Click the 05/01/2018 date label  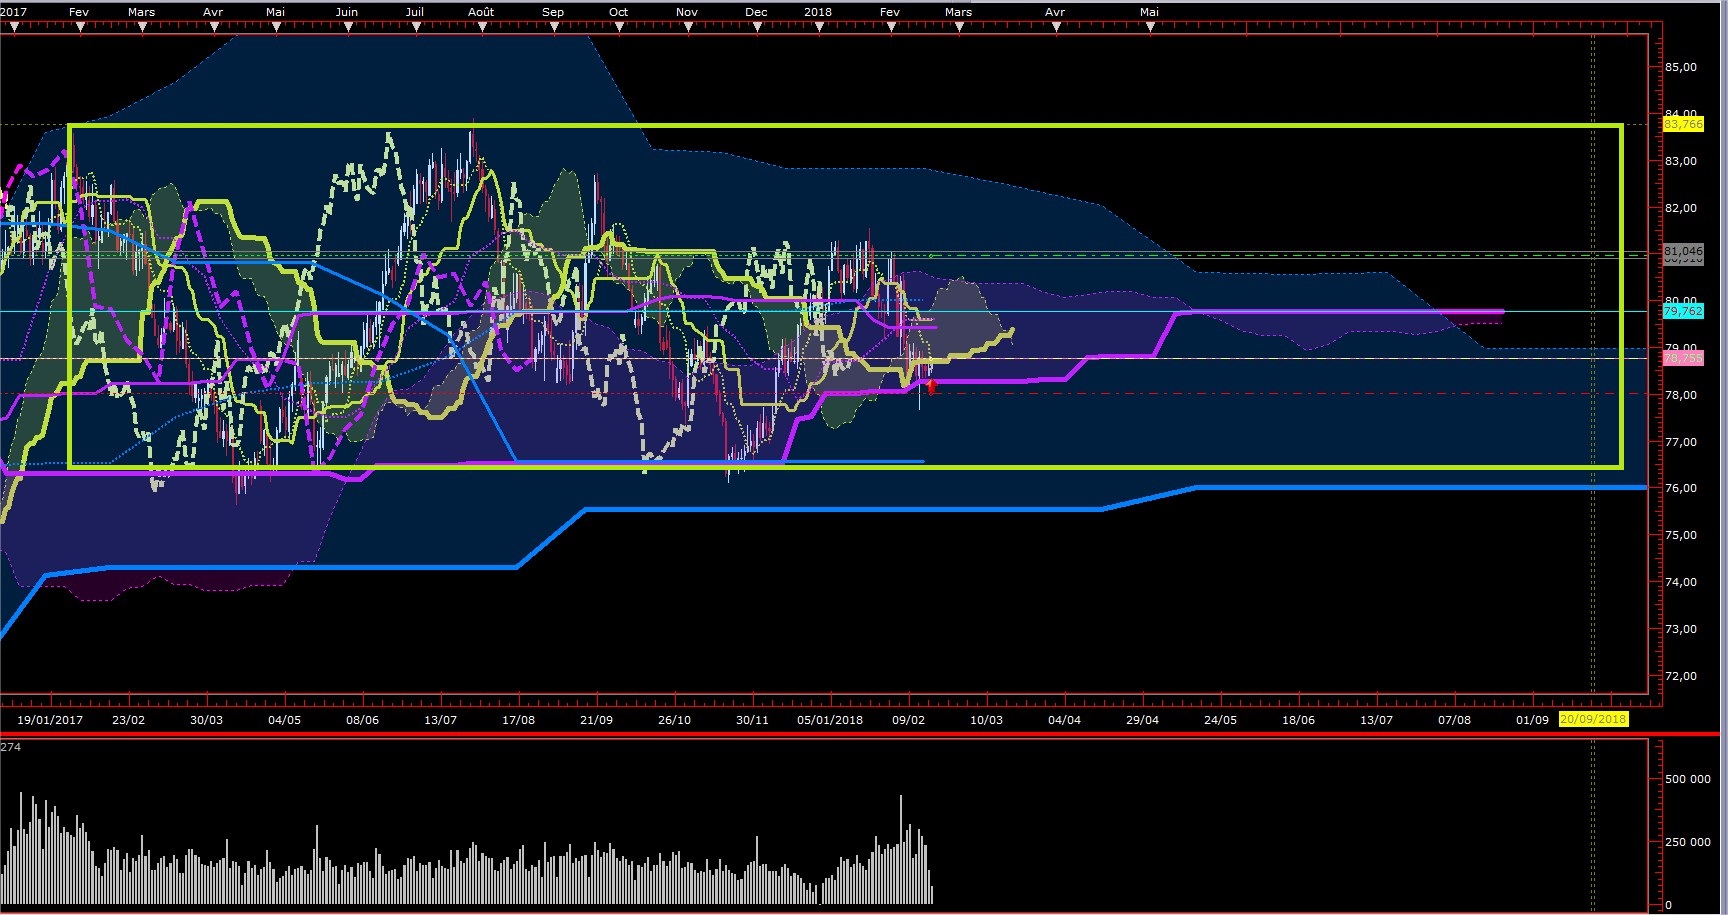(x=830, y=719)
